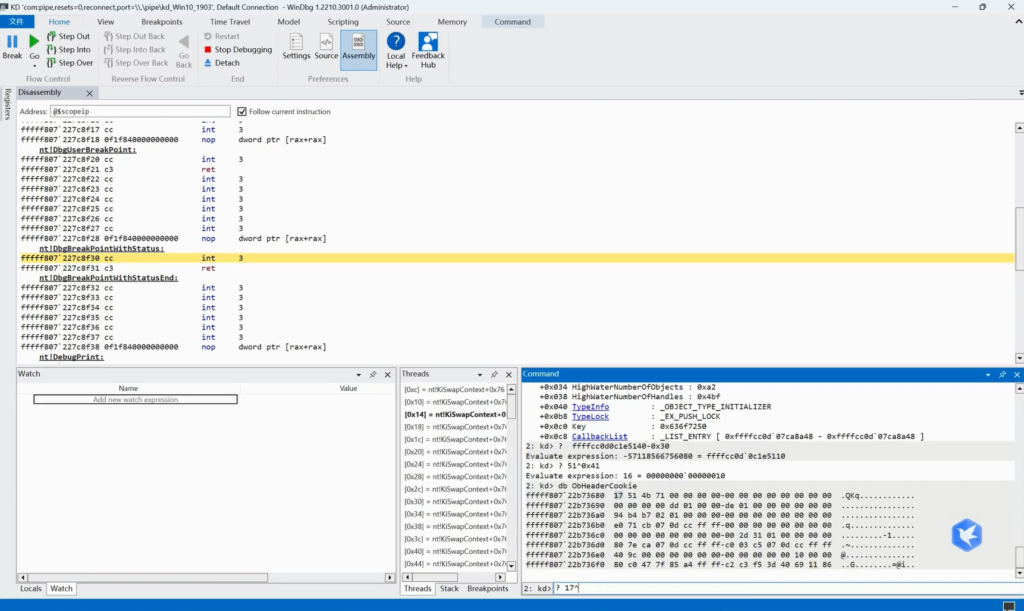Image resolution: width=1024 pixels, height=611 pixels.
Task: Open the TypeInfo link
Action: point(590,407)
